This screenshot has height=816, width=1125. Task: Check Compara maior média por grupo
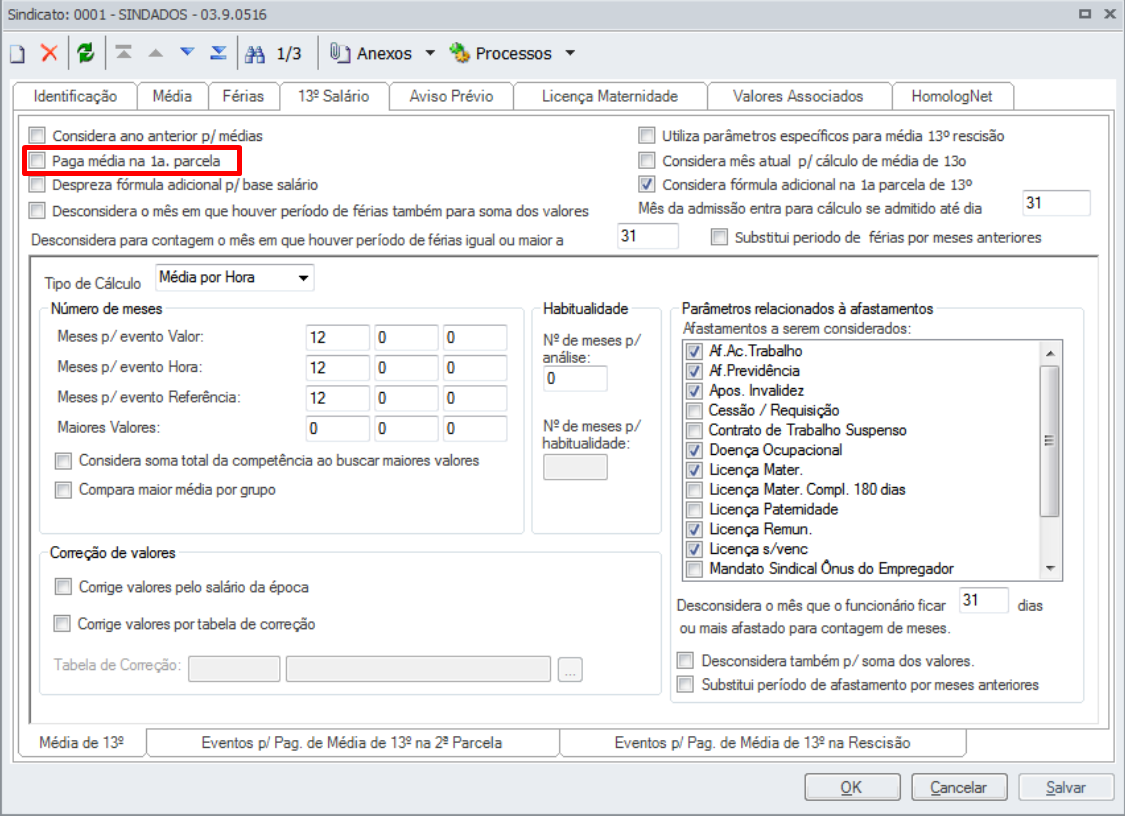pyautogui.click(x=64, y=490)
